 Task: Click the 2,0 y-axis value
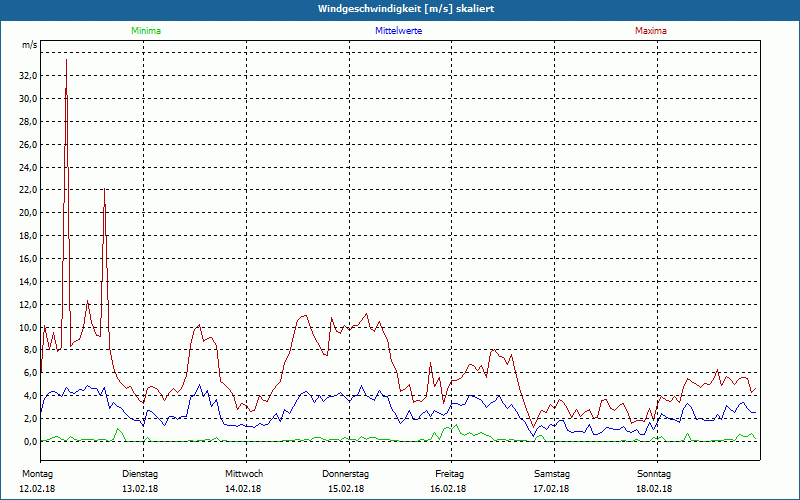click(31, 419)
